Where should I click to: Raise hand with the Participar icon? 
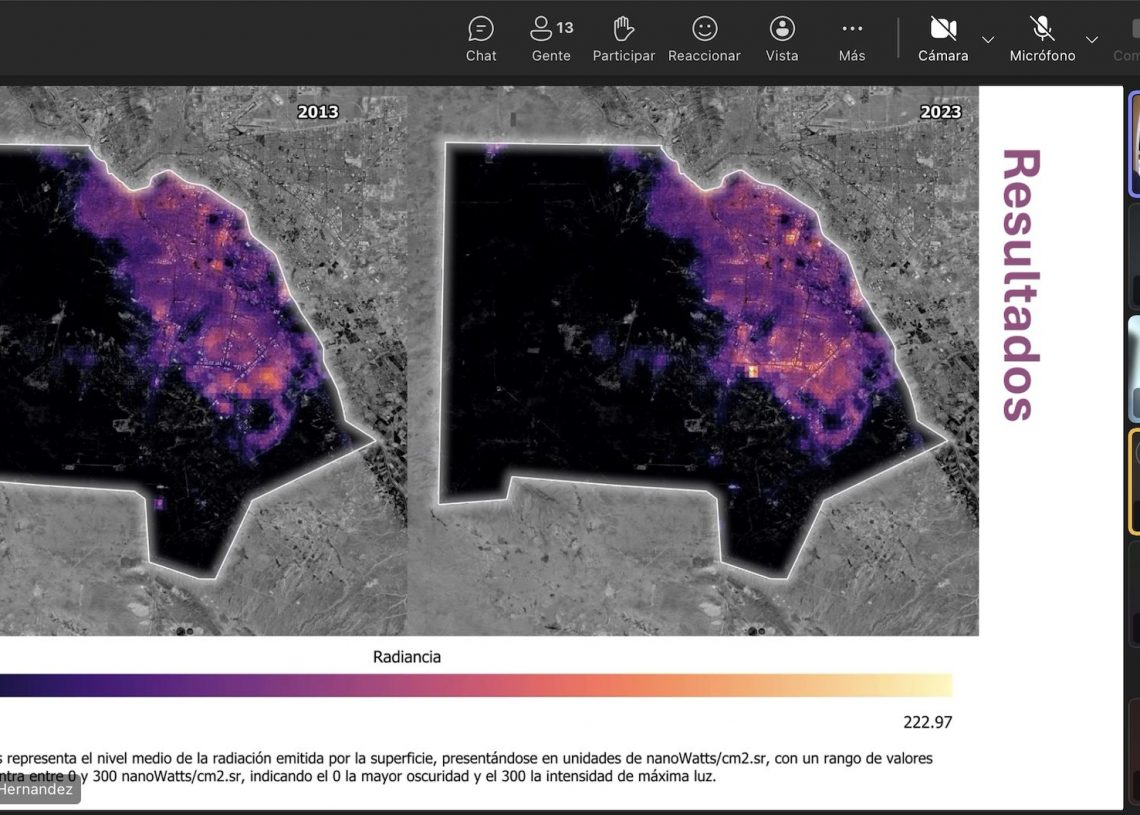coord(623,39)
